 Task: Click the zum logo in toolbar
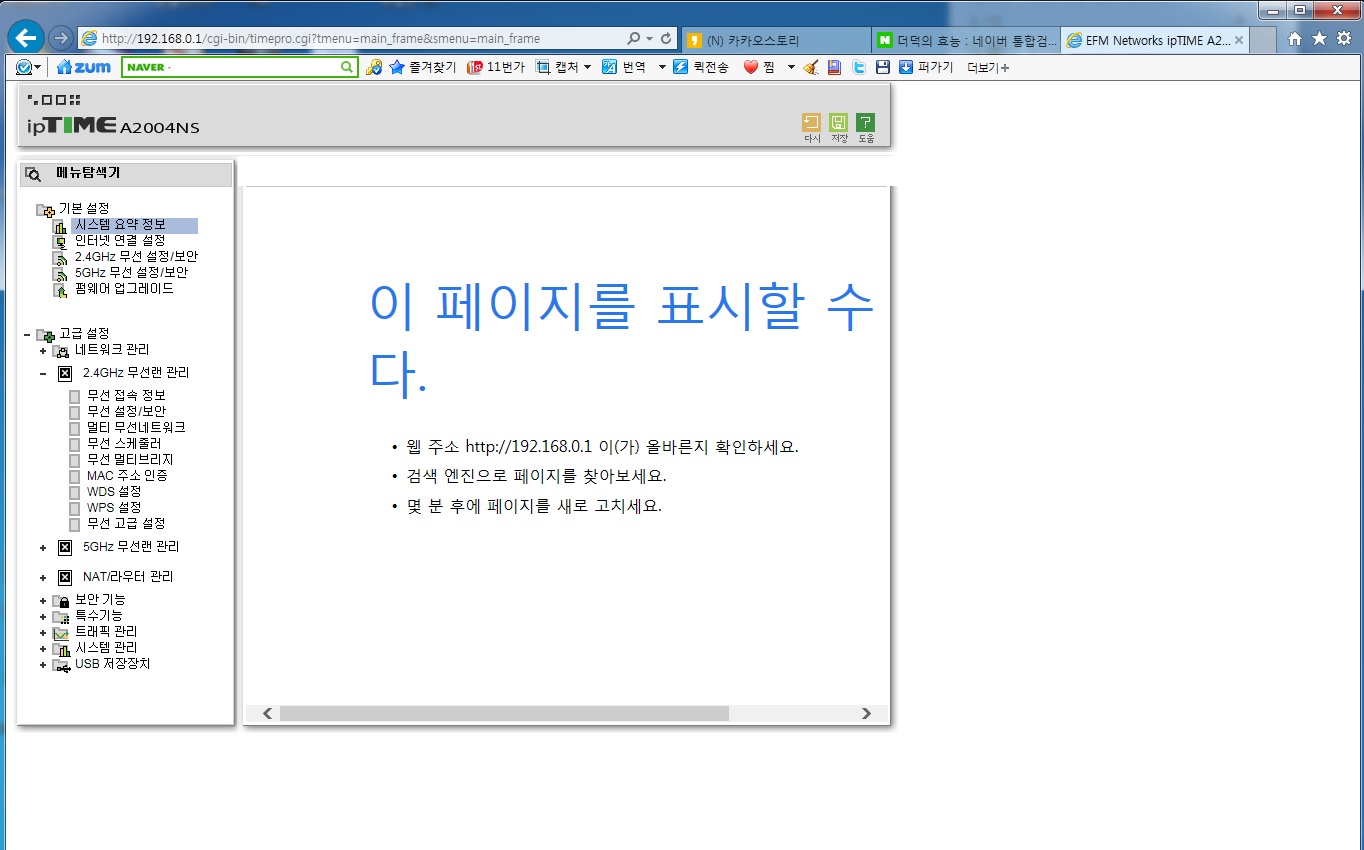[83, 67]
